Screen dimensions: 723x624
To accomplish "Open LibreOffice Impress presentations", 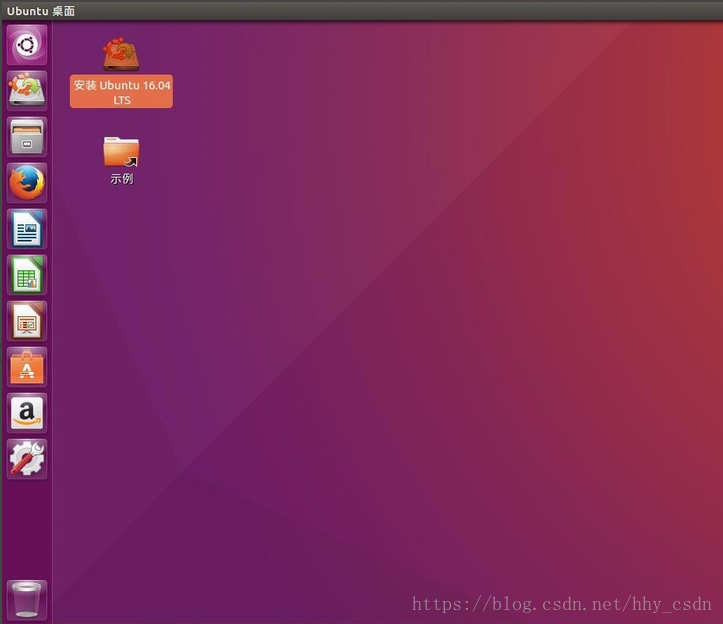I will click(27, 321).
